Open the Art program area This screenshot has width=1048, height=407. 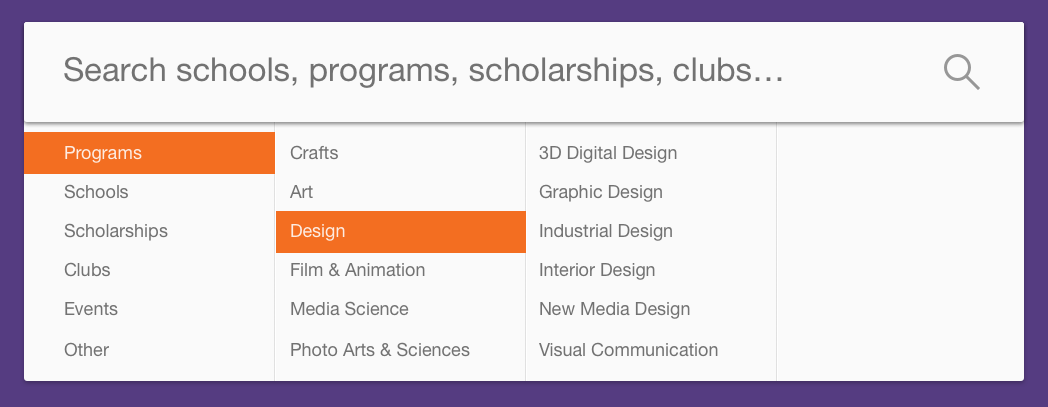[400, 192]
